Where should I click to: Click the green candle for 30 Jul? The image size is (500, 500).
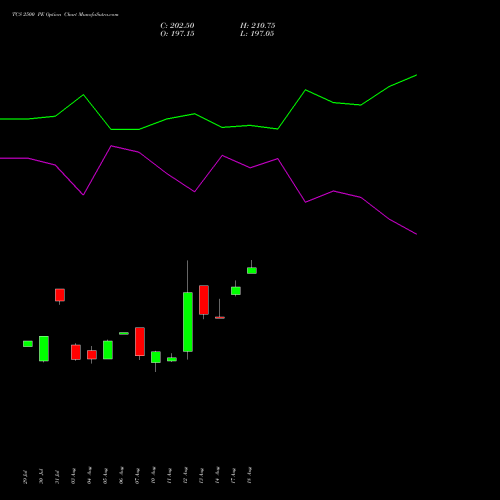[44, 349]
